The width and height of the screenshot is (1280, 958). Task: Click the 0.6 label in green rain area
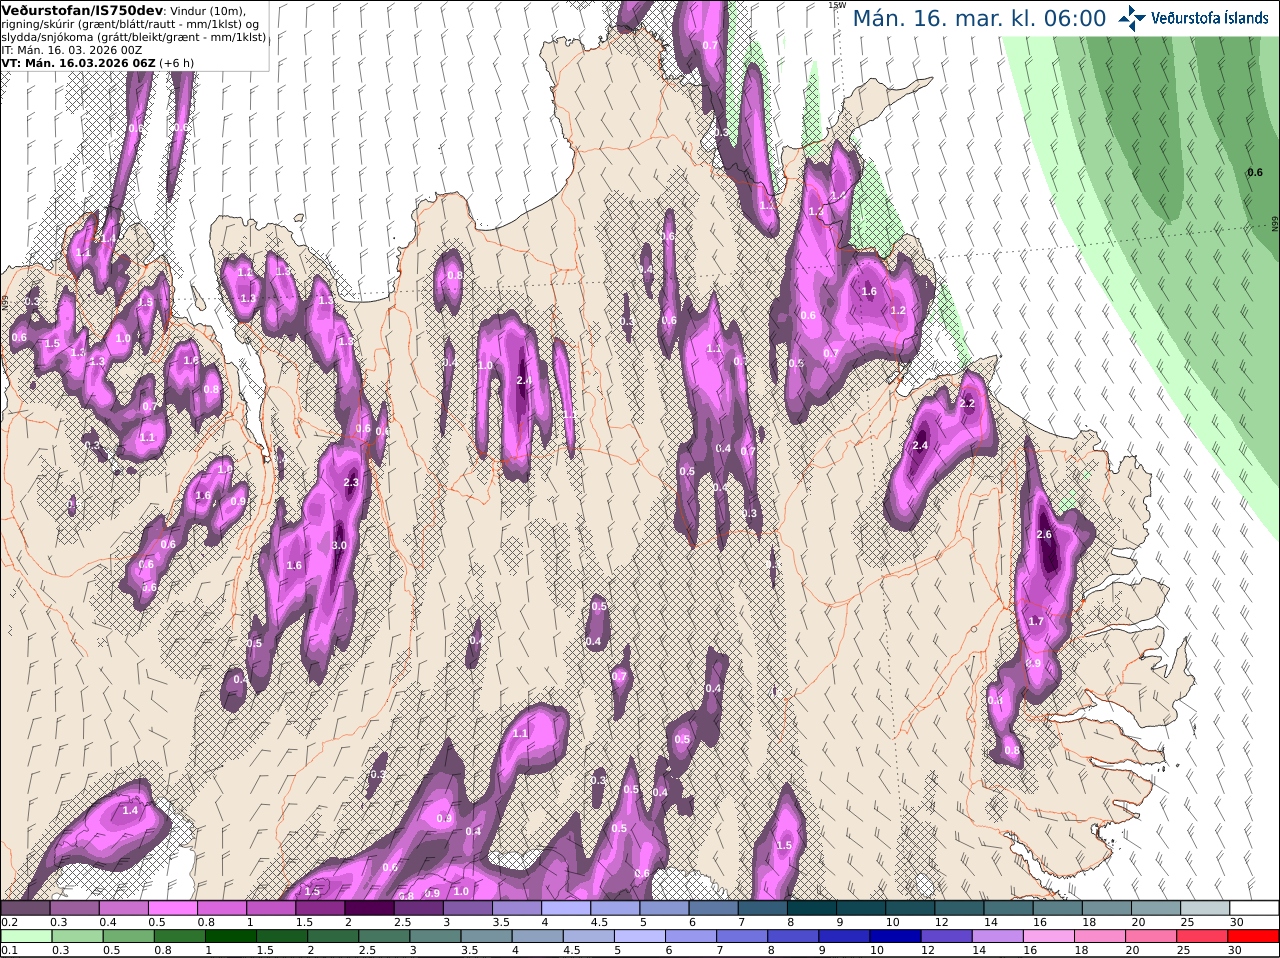point(1255,172)
